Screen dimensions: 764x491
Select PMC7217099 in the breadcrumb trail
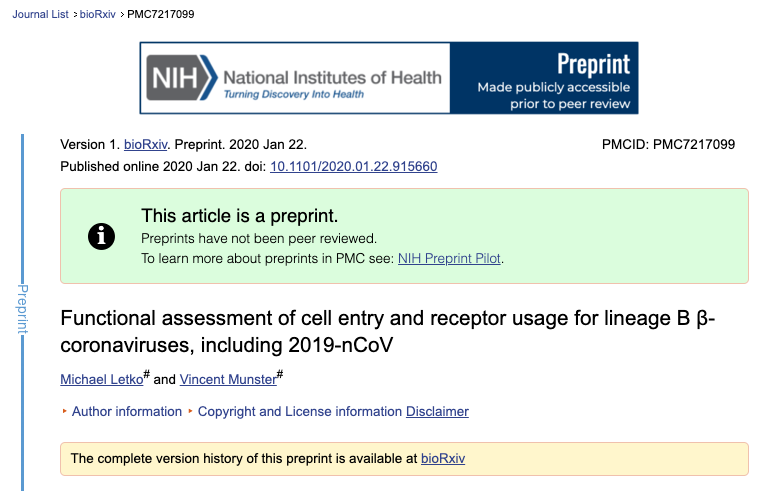[x=161, y=14]
